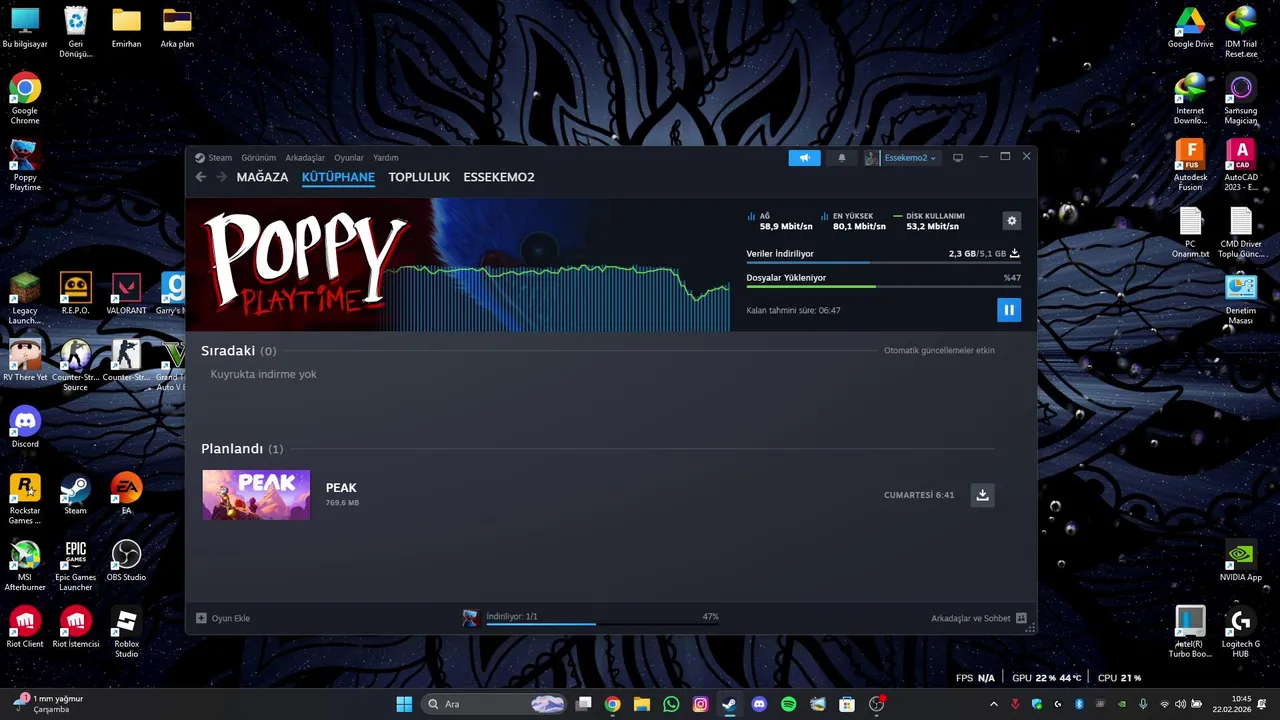
Task: Open the Steam menu
Action: [214, 158]
